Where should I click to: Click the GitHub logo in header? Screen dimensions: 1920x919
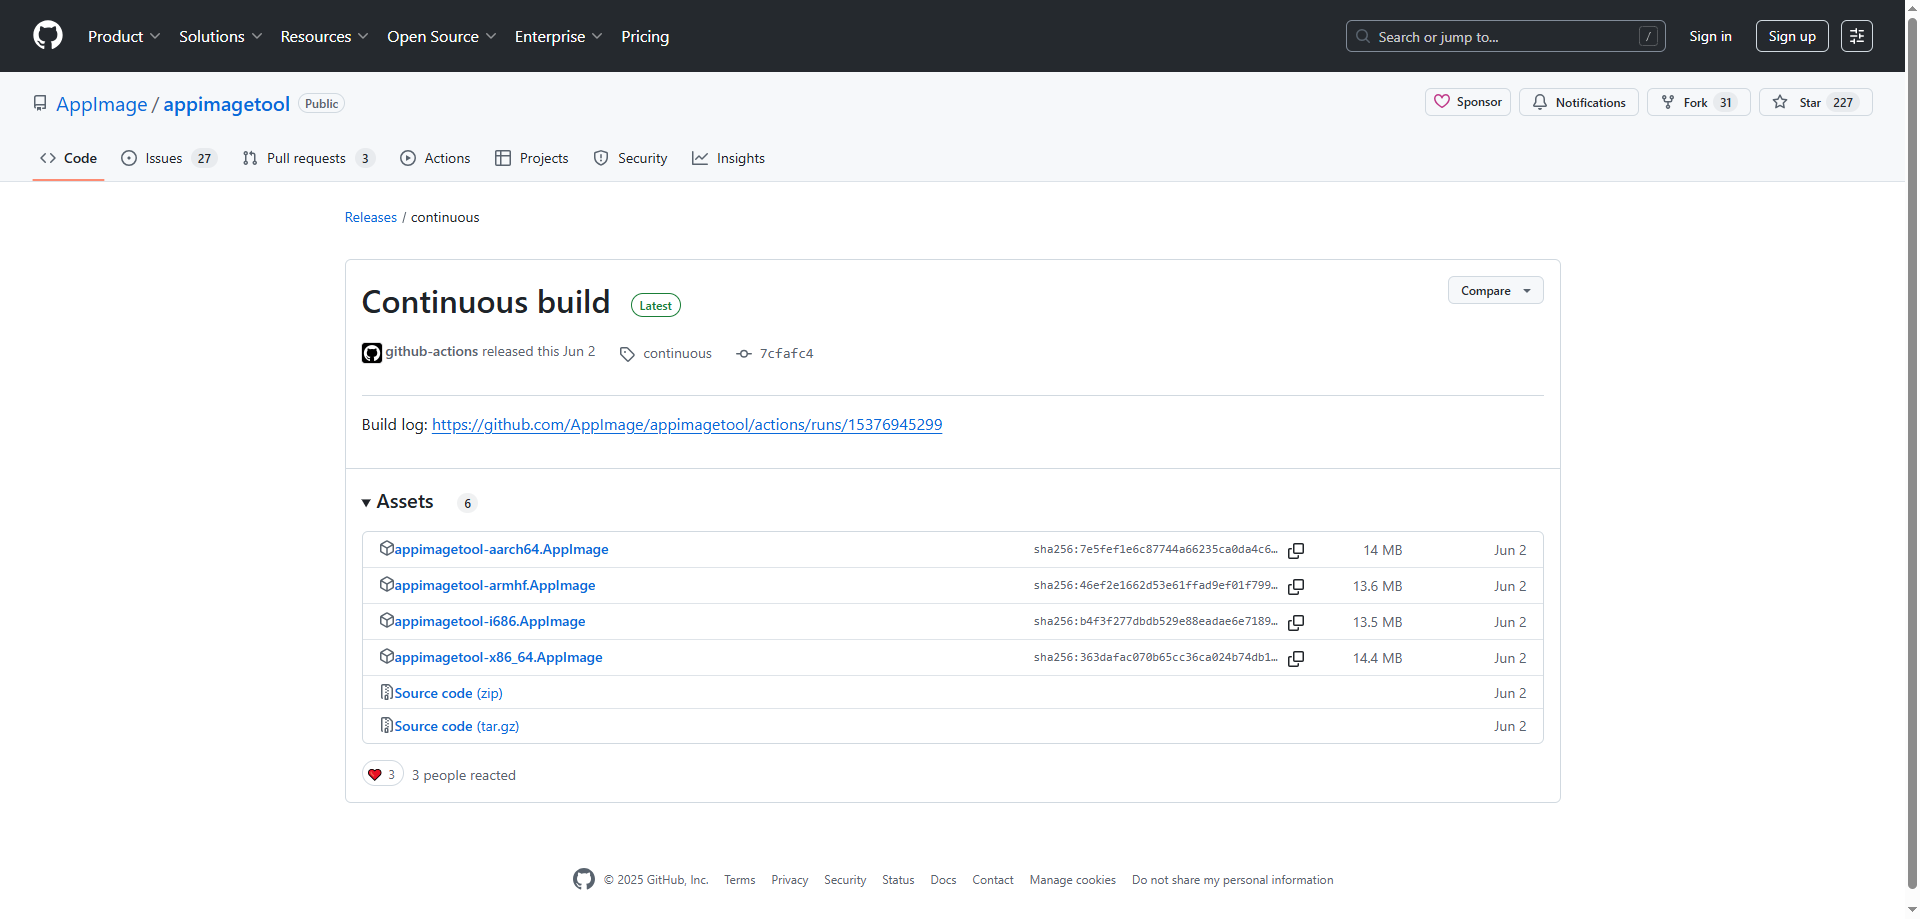48,36
